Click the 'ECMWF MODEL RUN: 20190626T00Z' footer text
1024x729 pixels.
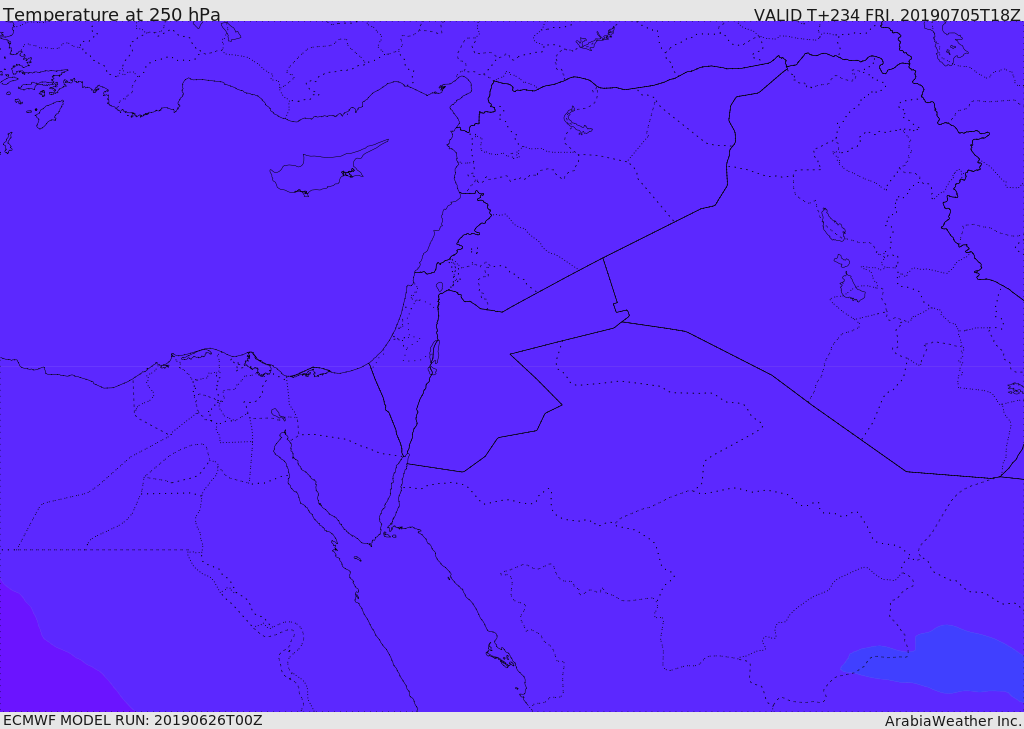click(133, 720)
